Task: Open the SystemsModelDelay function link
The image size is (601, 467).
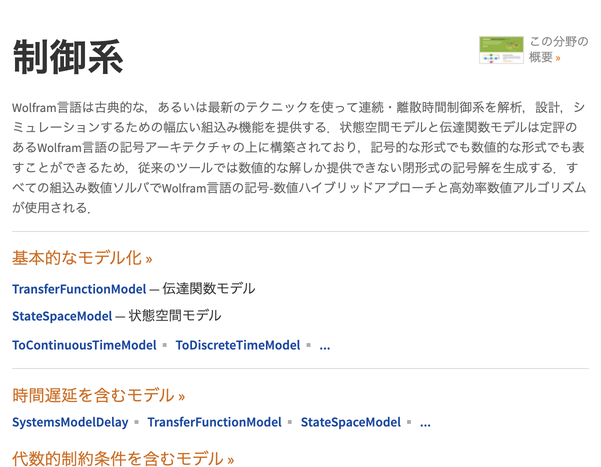Action: (x=70, y=422)
